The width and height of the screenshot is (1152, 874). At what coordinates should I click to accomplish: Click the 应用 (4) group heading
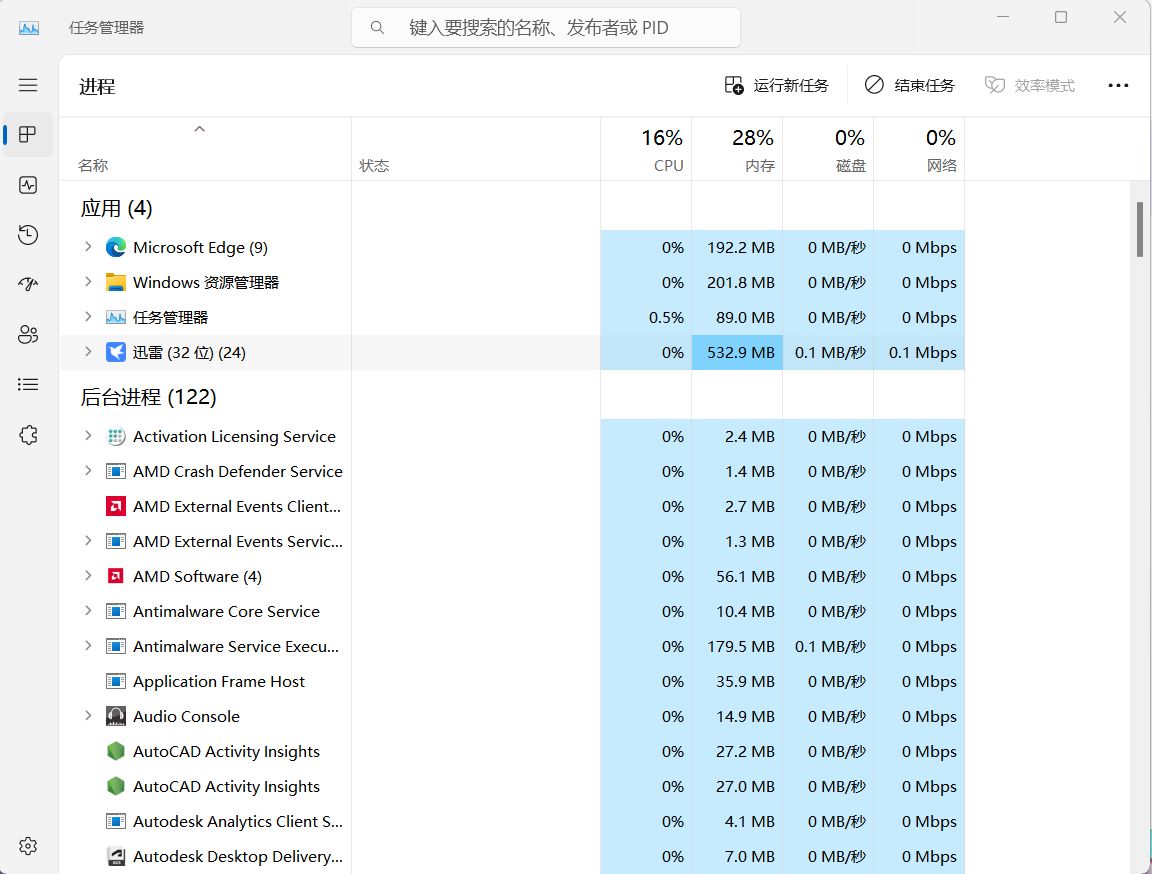coord(116,209)
